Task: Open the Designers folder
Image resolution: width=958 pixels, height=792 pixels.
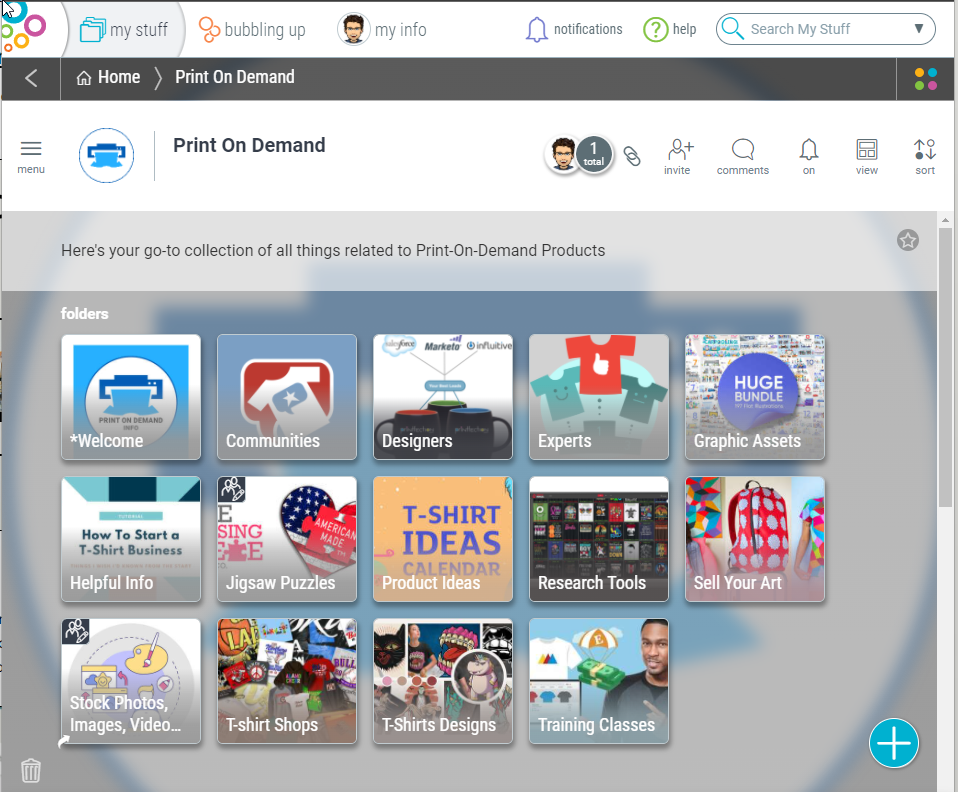Action: coord(443,397)
